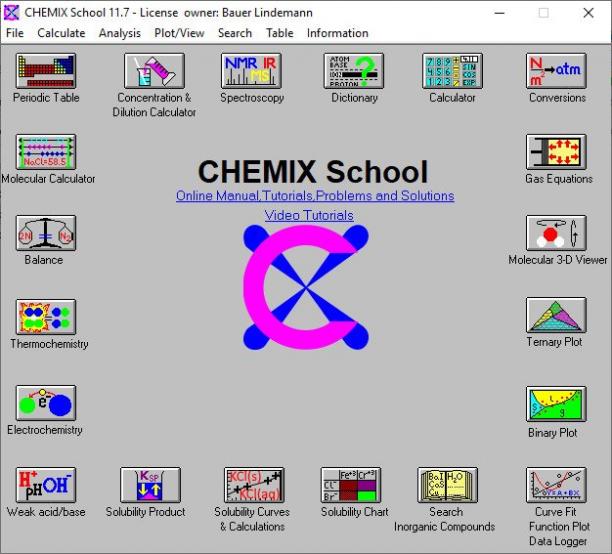The height and width of the screenshot is (554, 612).
Task: Follow the Online Manual, Tutorials link
Action: tap(315, 196)
